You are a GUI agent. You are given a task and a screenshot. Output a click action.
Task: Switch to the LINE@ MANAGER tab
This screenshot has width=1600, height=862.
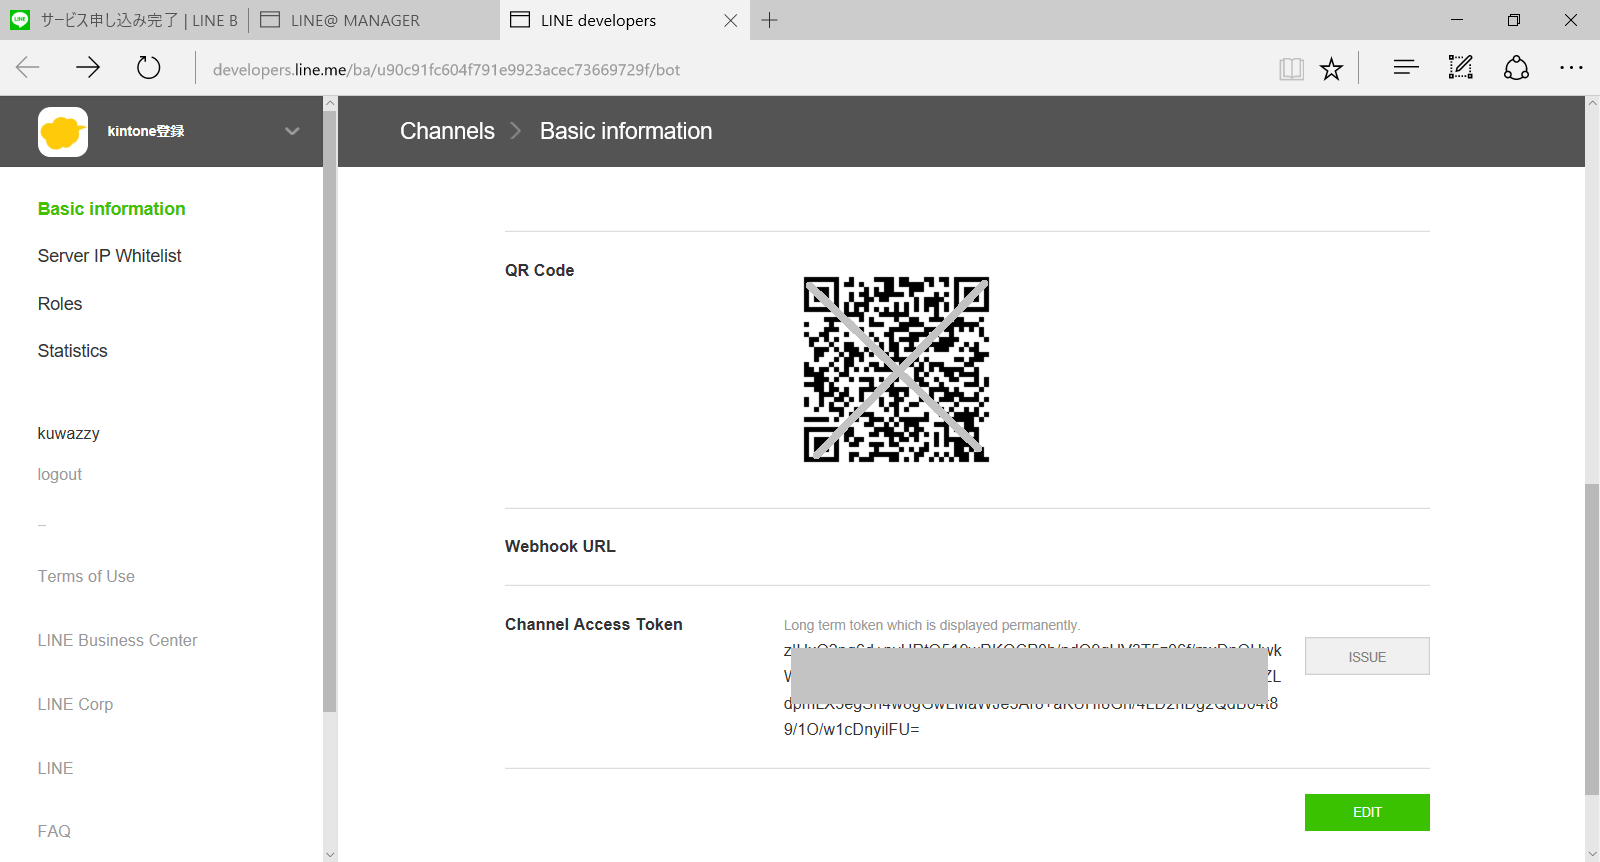(x=374, y=20)
